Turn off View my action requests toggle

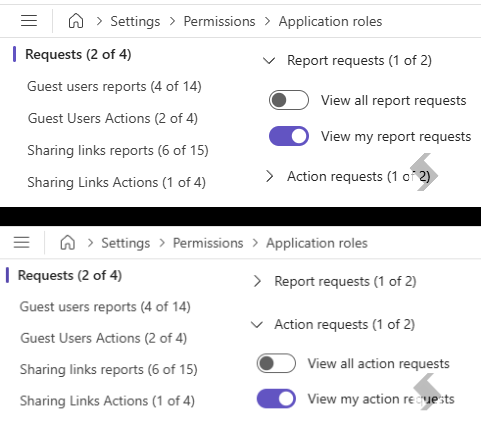276,399
